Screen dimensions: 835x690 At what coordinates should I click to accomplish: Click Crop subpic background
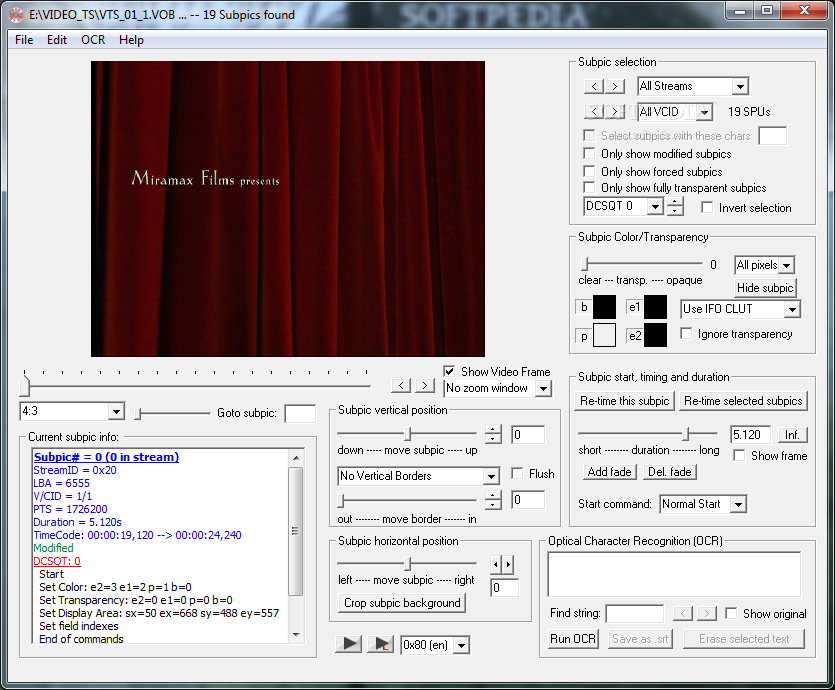[x=402, y=603]
